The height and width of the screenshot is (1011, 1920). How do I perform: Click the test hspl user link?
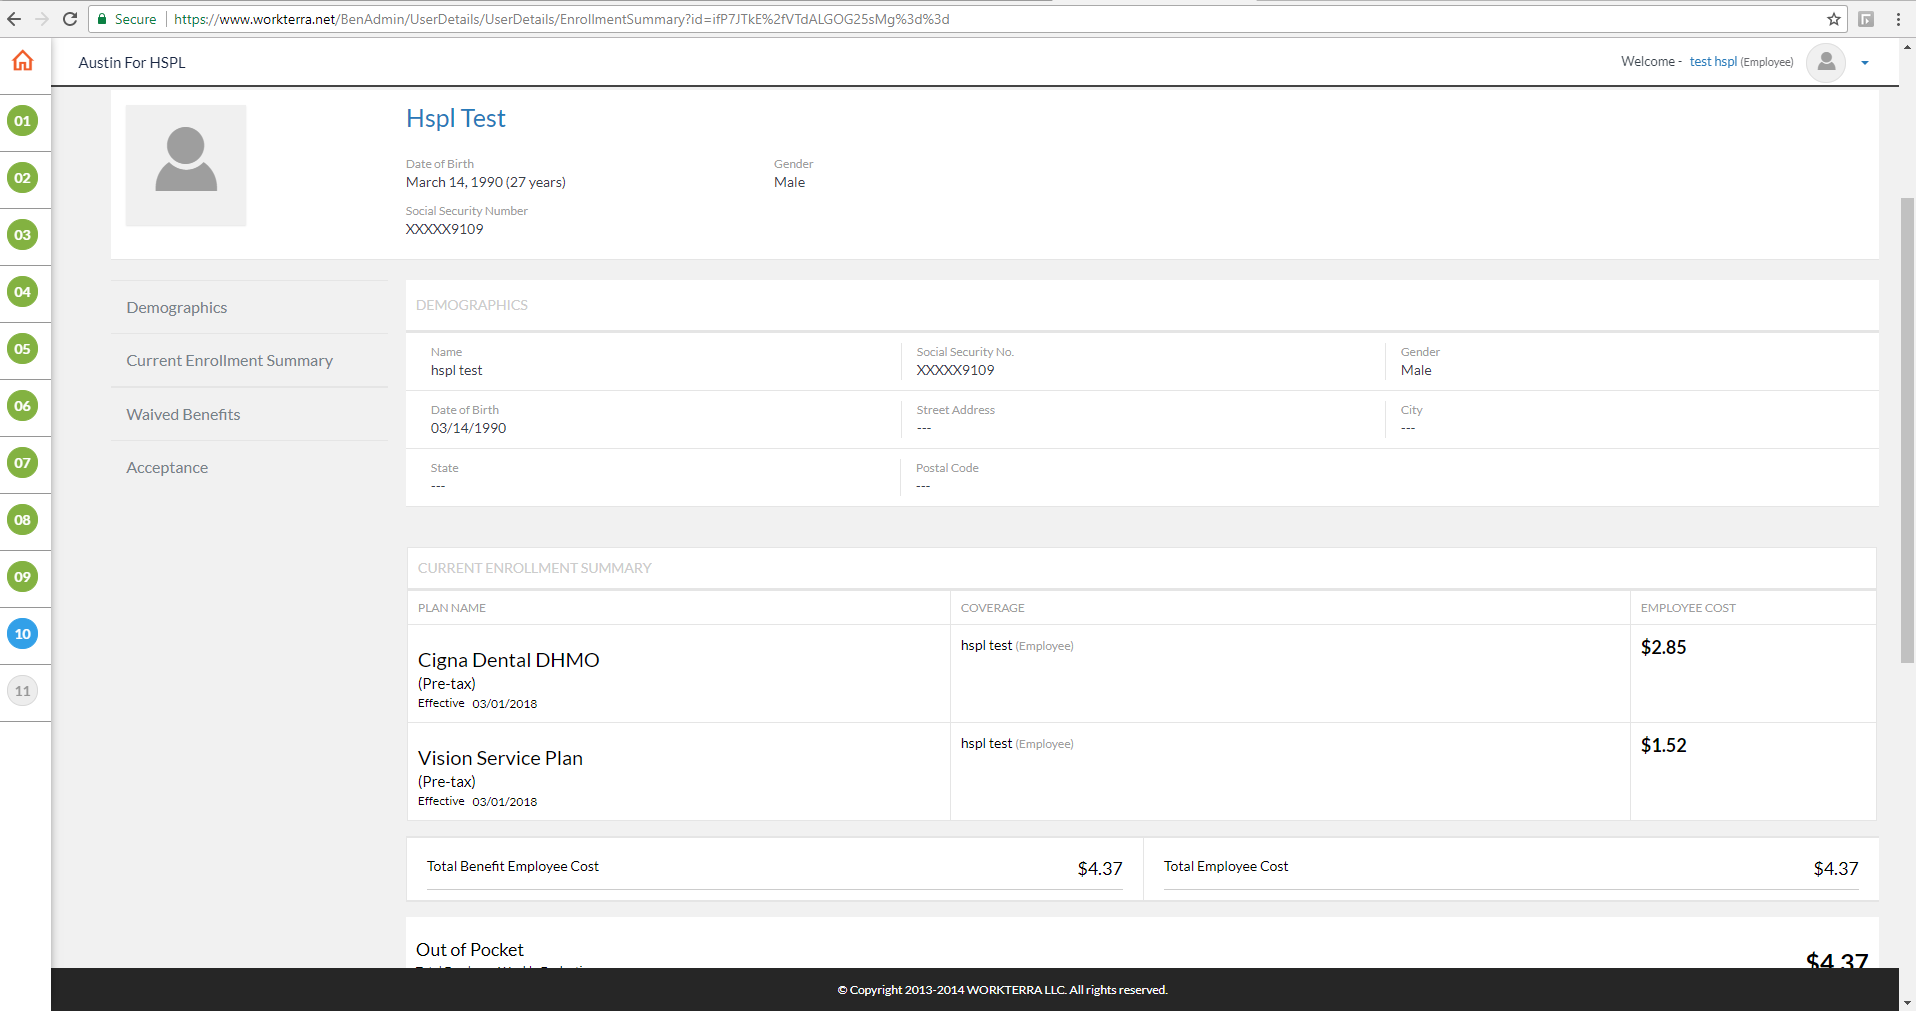tap(1713, 62)
